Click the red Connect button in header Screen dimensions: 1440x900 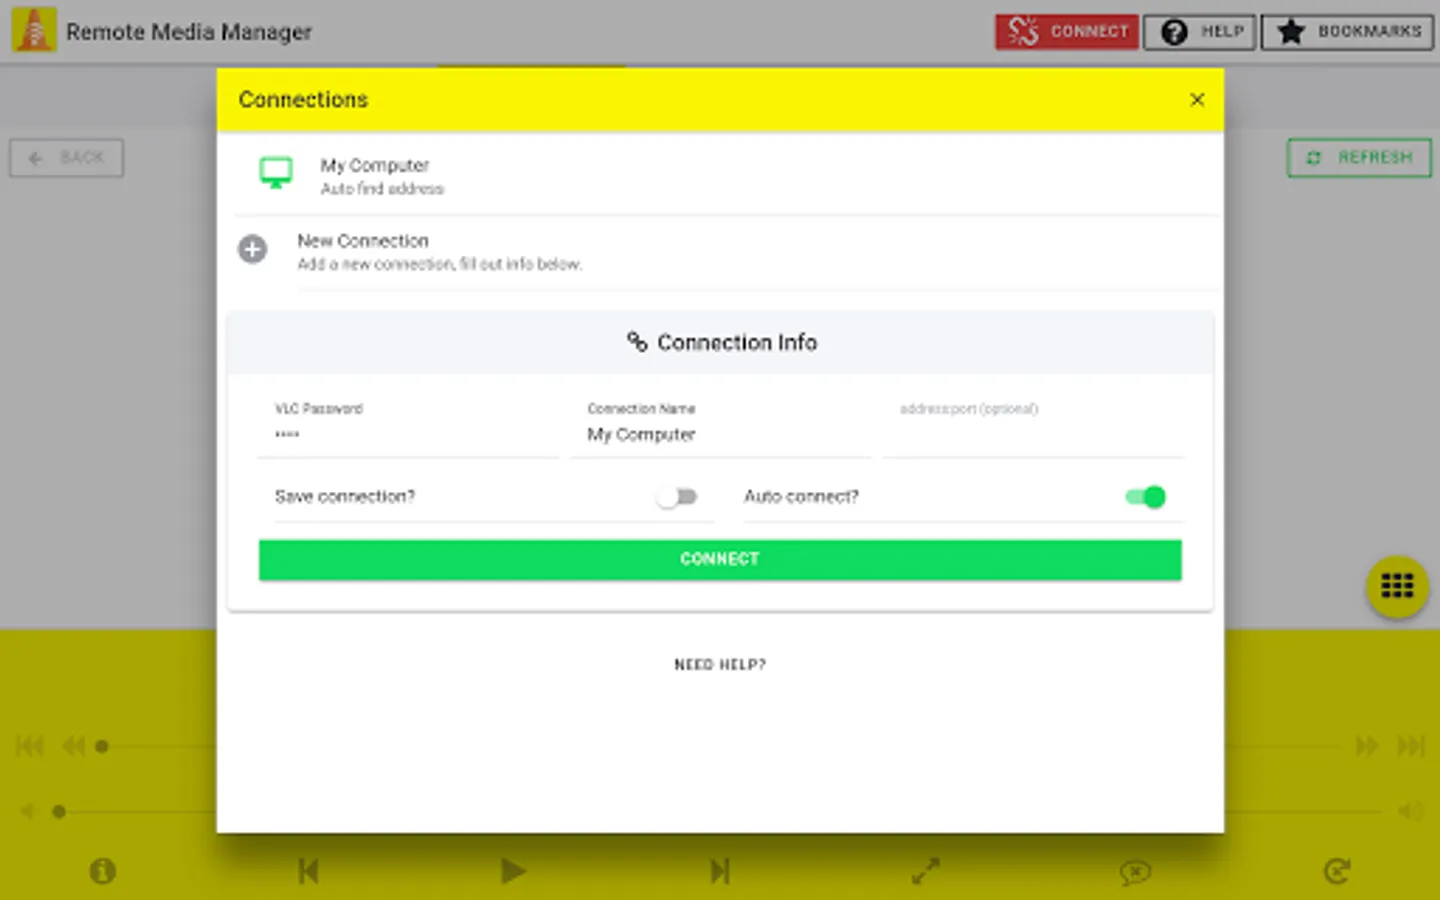[x=1066, y=32]
